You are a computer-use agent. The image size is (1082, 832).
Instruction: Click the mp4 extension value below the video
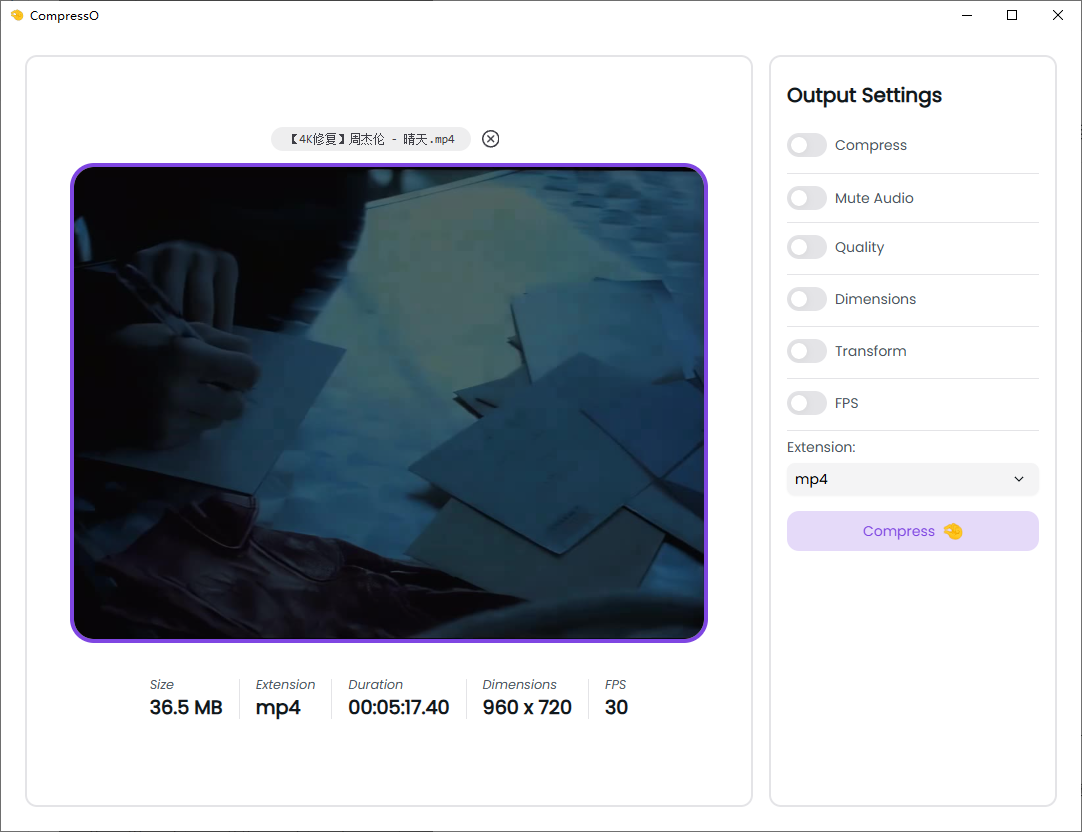[x=278, y=708]
